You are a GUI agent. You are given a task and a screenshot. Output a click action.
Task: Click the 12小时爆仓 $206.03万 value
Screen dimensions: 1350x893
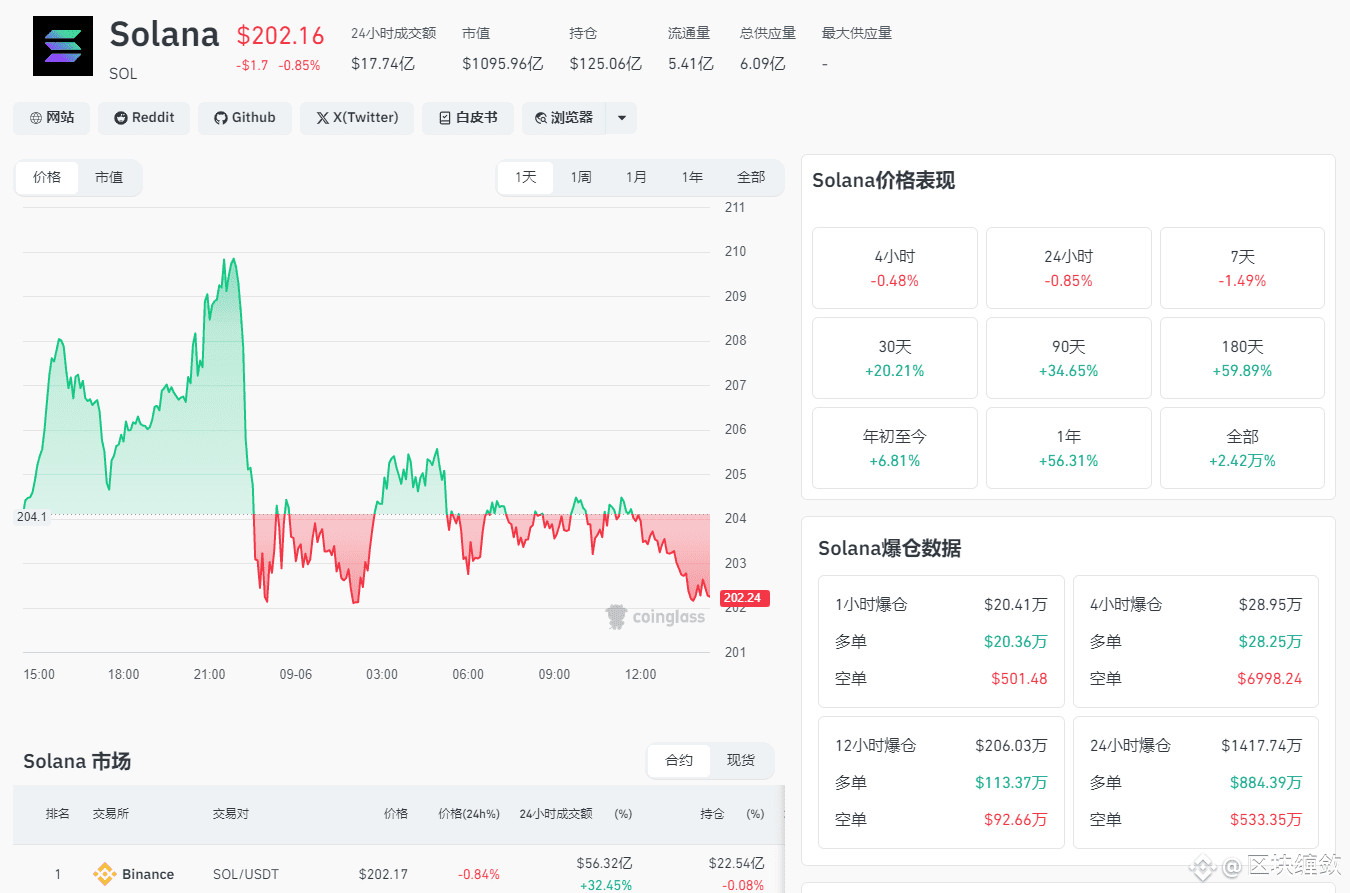coord(1012,745)
